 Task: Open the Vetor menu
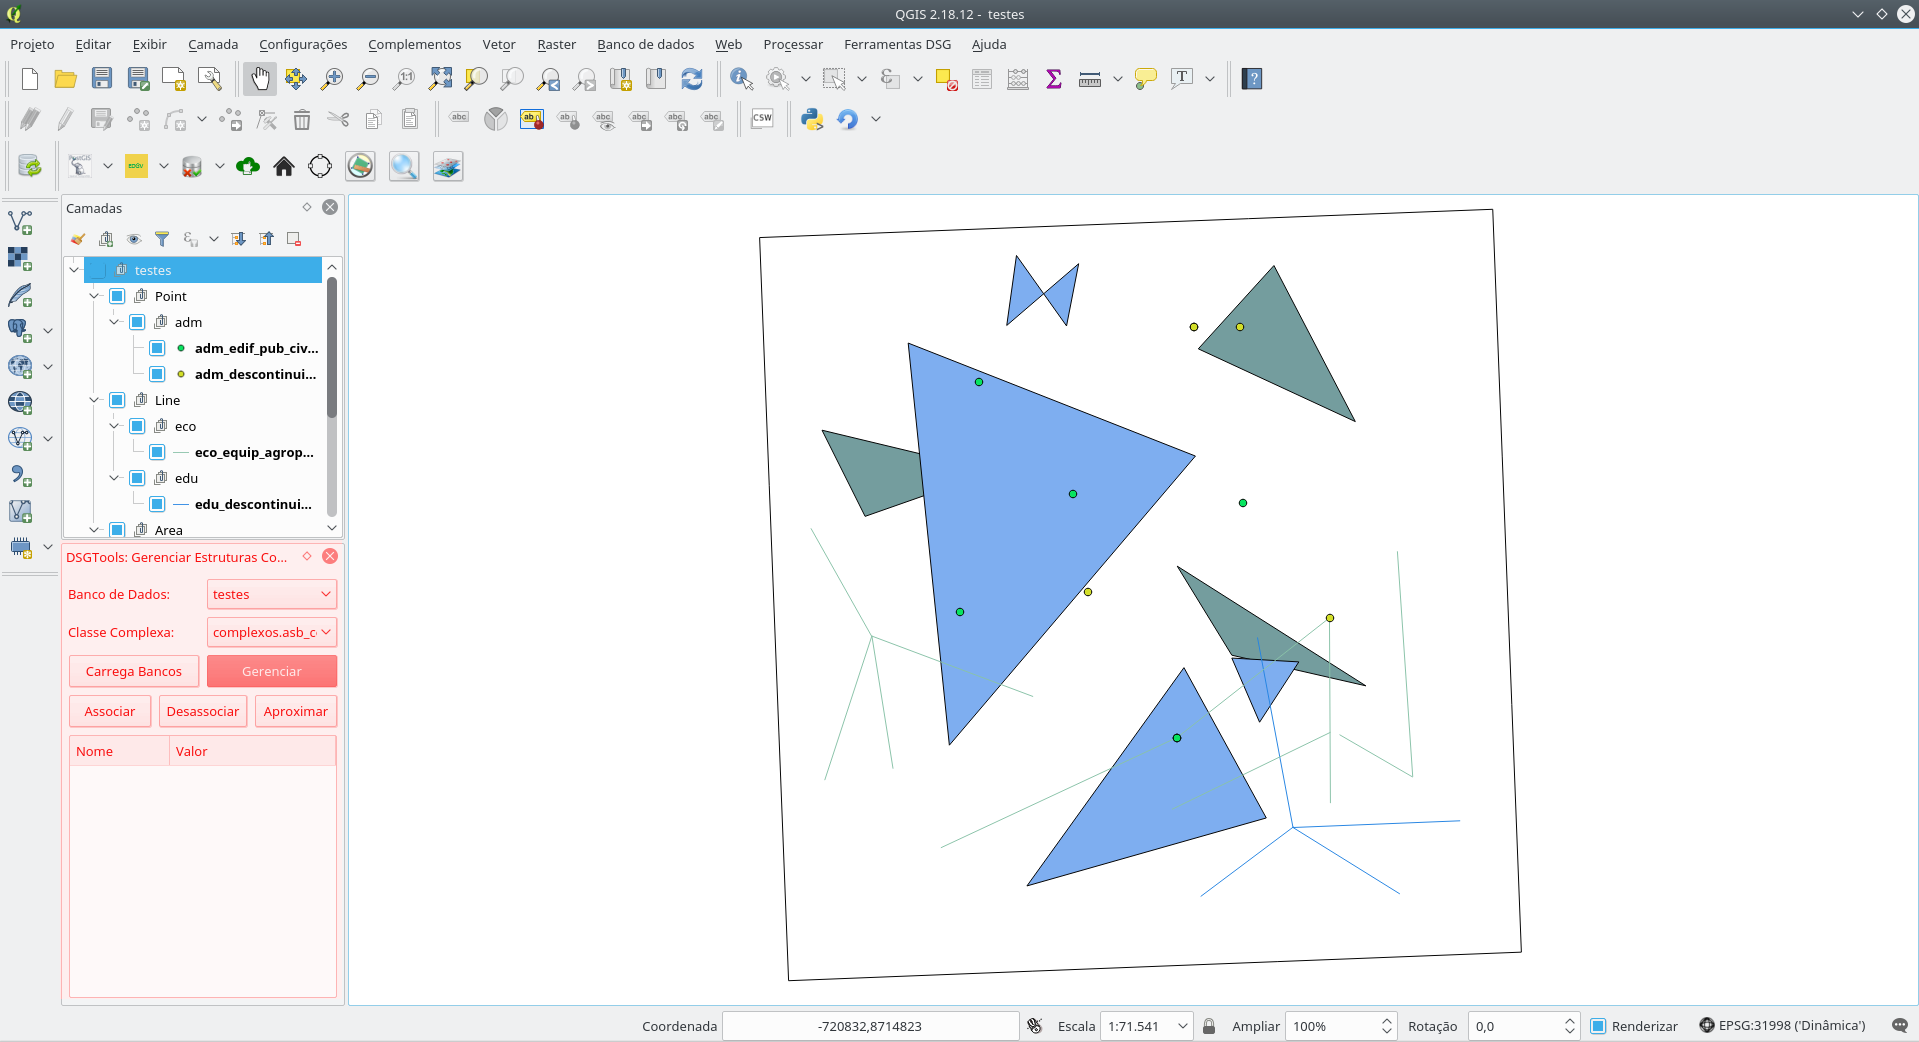click(499, 44)
